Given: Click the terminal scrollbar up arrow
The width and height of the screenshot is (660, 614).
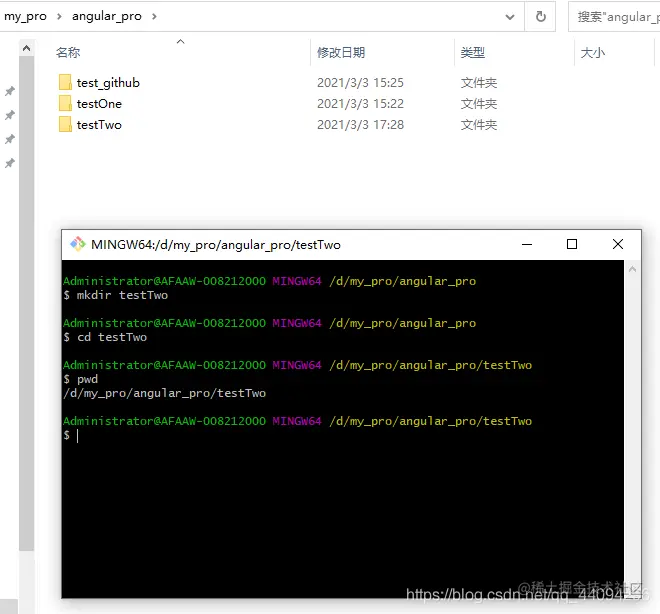Looking at the screenshot, I should 632,269.
